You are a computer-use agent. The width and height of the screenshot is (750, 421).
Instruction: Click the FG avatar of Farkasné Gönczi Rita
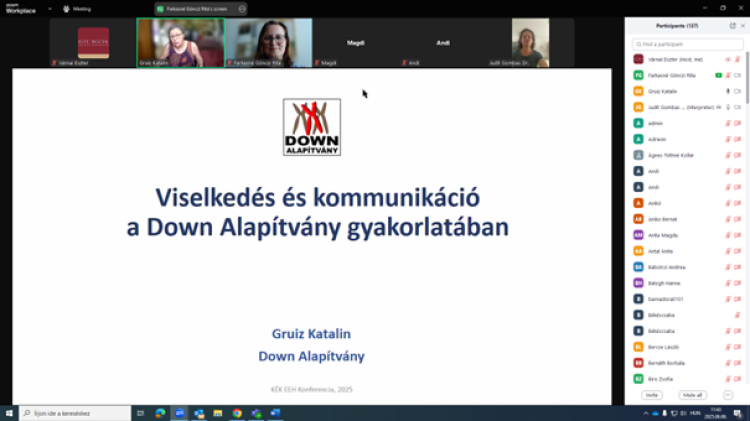(x=638, y=76)
